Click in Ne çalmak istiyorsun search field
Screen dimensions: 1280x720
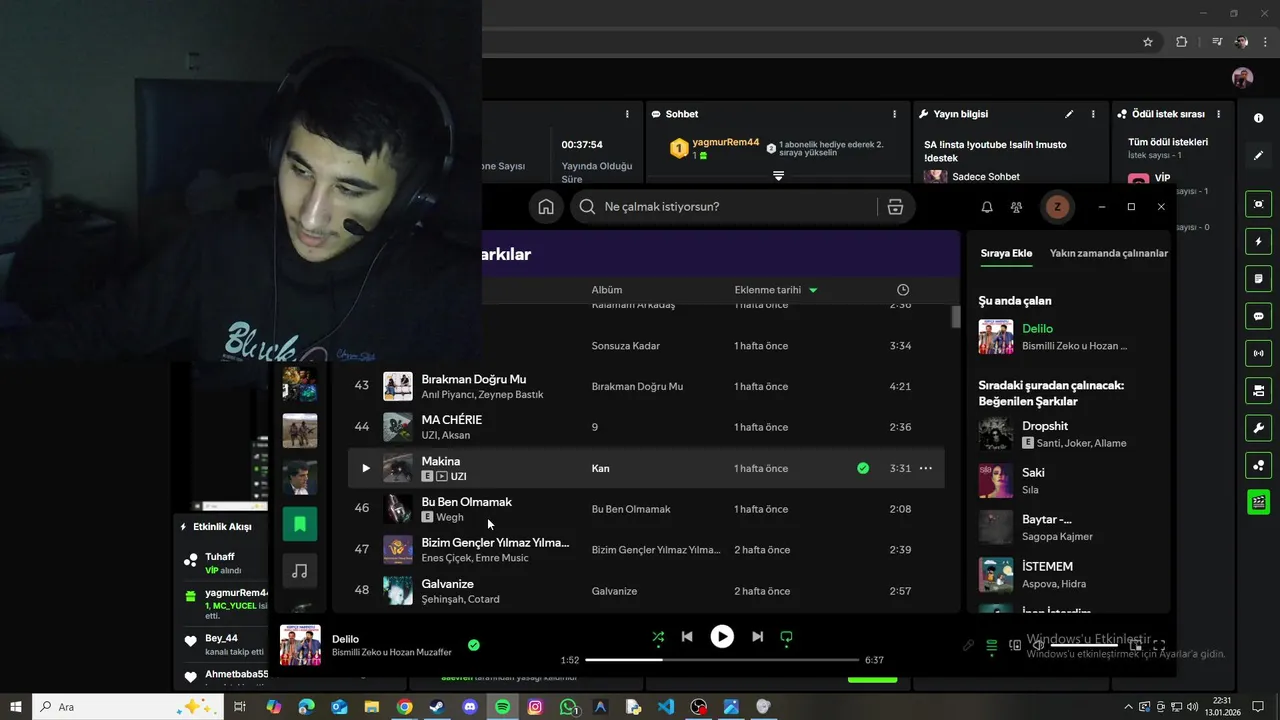click(735, 207)
